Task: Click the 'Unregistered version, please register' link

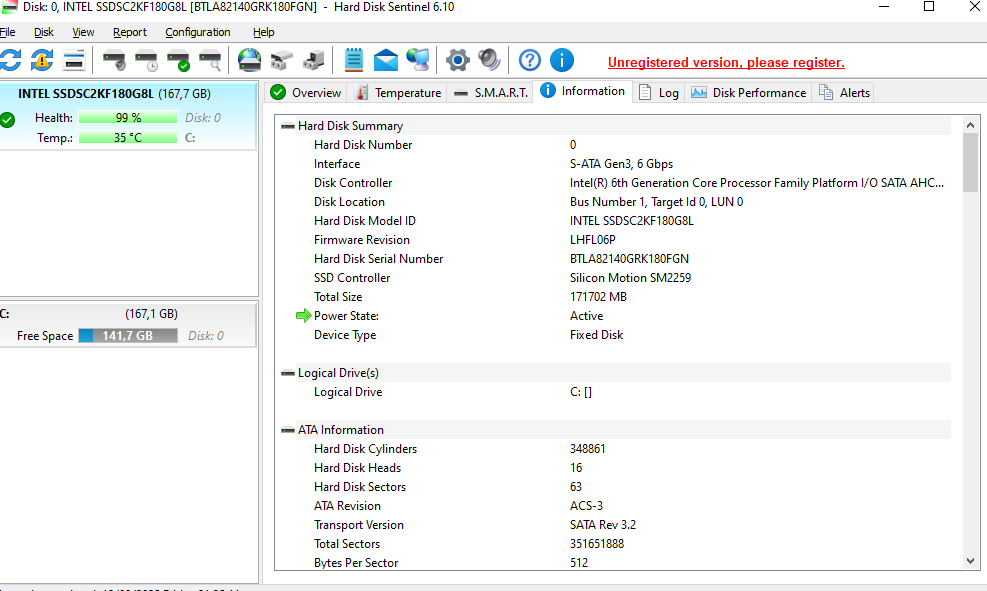Action: click(726, 62)
